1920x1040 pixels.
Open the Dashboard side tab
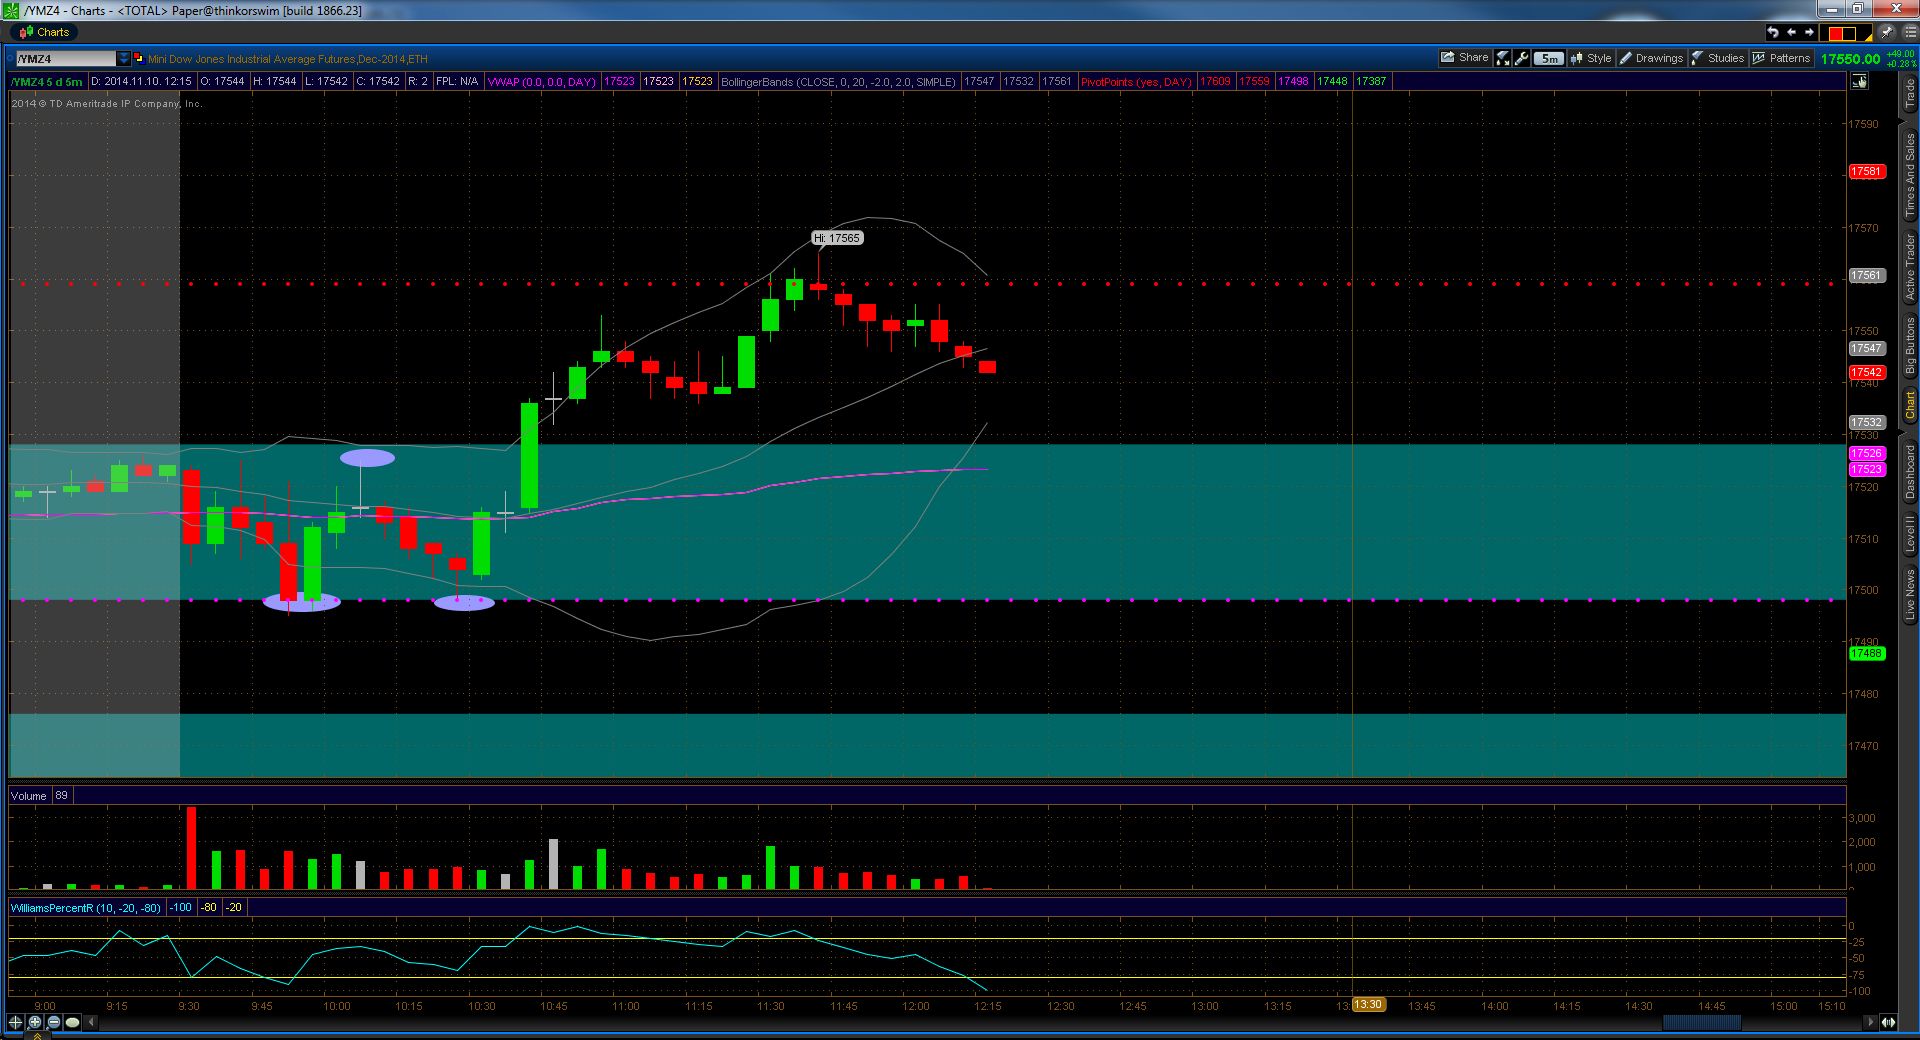coord(1909,470)
